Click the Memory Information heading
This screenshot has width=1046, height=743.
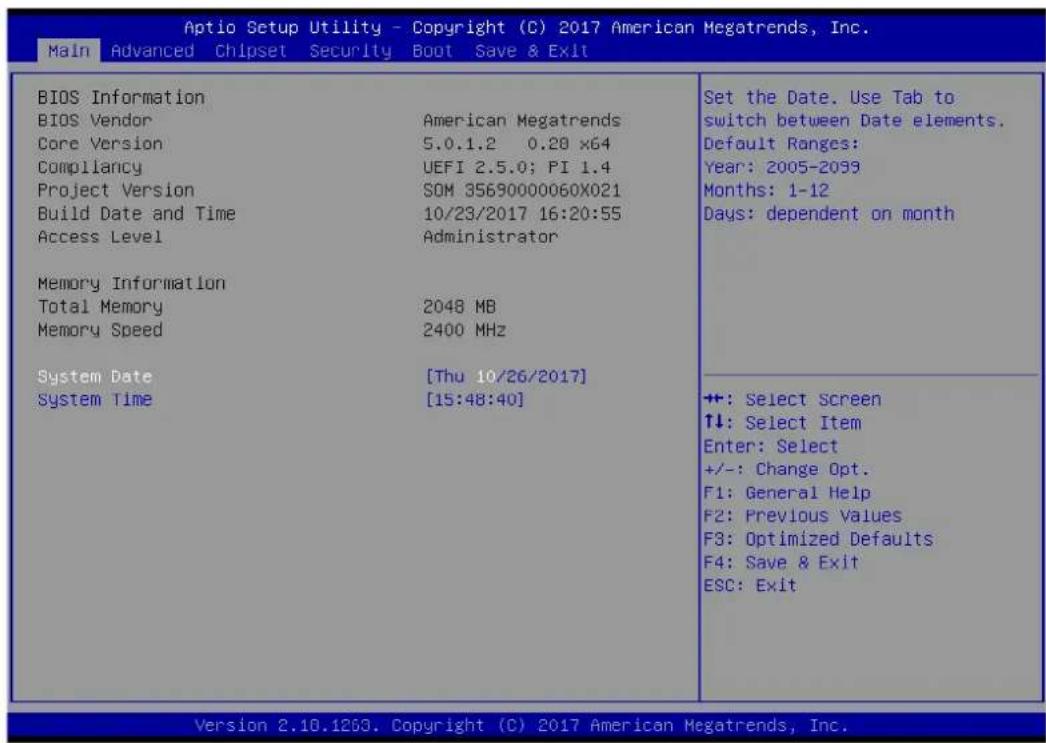coord(131,283)
